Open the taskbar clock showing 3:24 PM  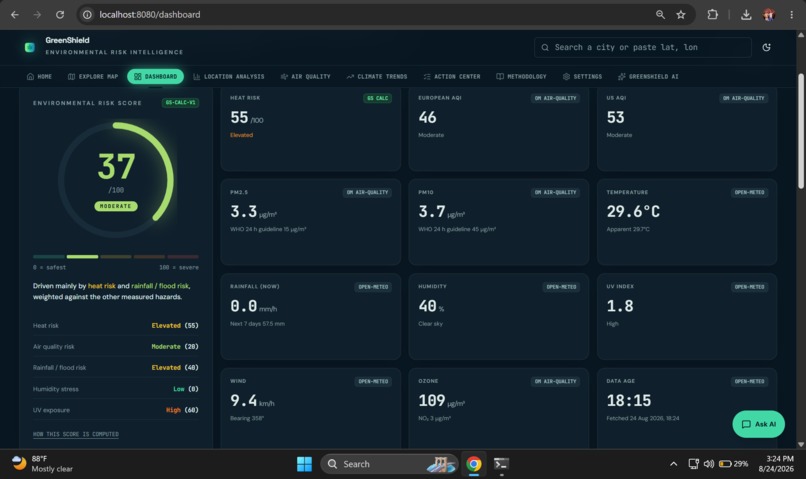pos(776,464)
